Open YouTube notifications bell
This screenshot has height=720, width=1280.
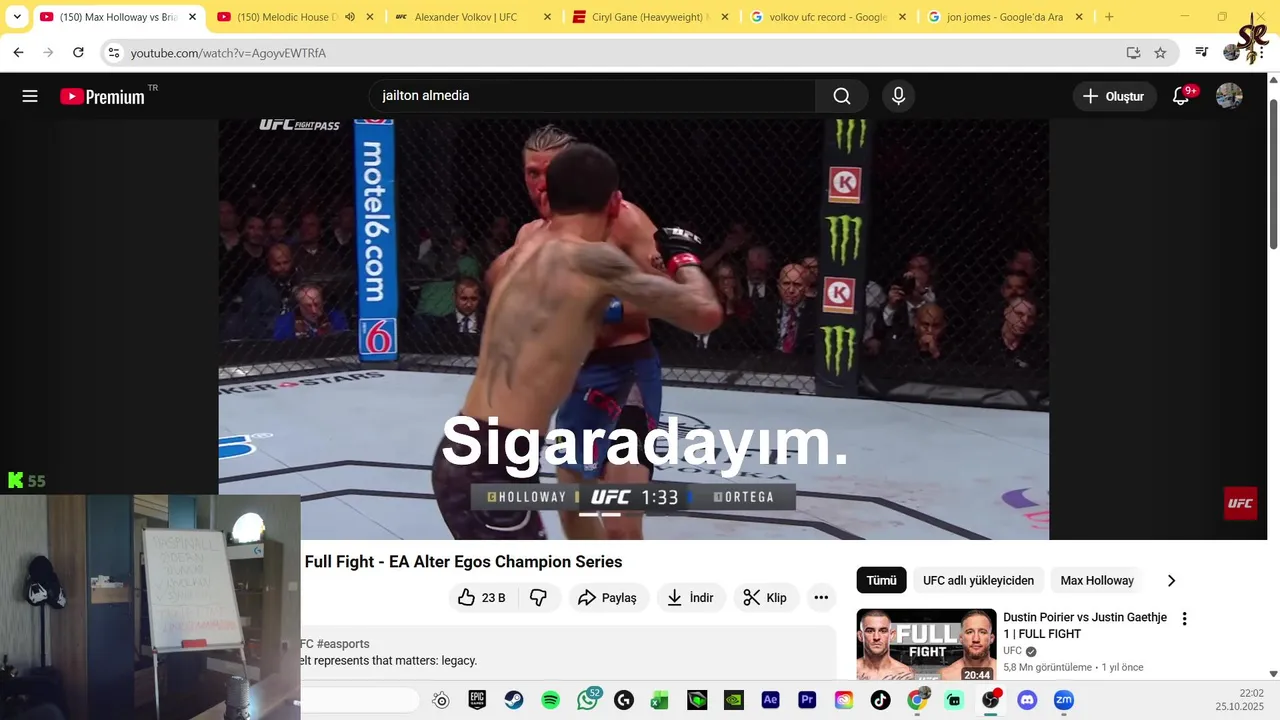pos(1182,96)
